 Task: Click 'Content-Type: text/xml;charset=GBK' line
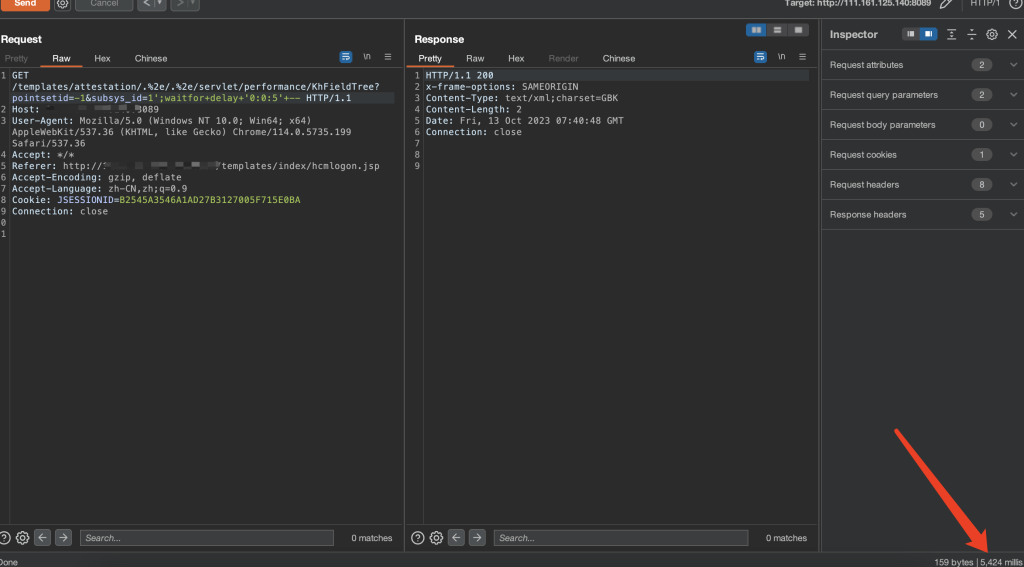tap(522, 98)
